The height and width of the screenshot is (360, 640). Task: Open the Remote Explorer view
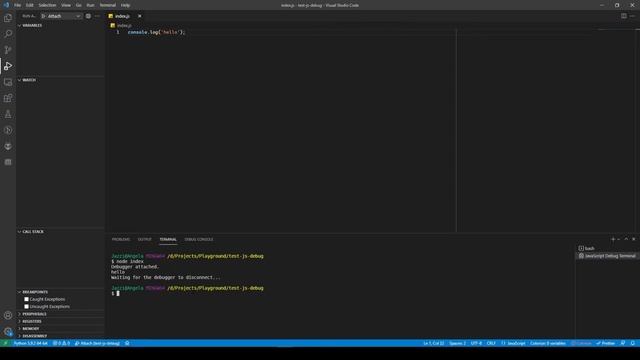pos(8,82)
